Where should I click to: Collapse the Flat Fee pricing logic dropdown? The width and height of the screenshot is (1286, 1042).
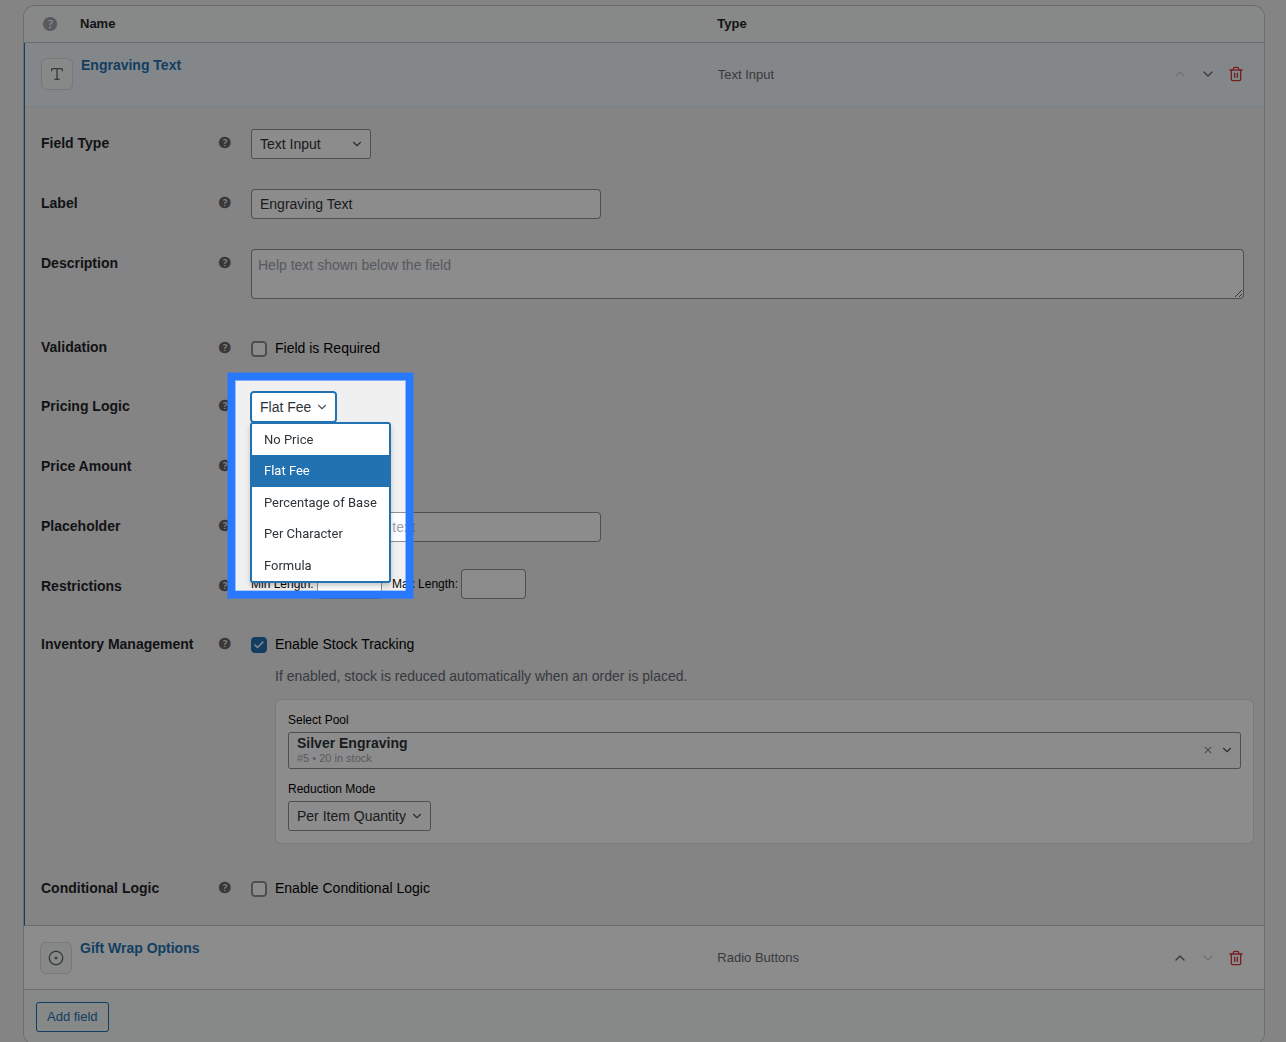click(293, 407)
